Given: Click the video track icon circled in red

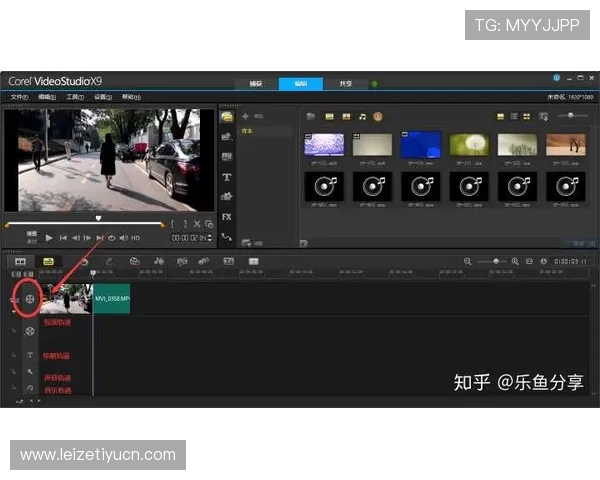Looking at the screenshot, I should point(30,297).
